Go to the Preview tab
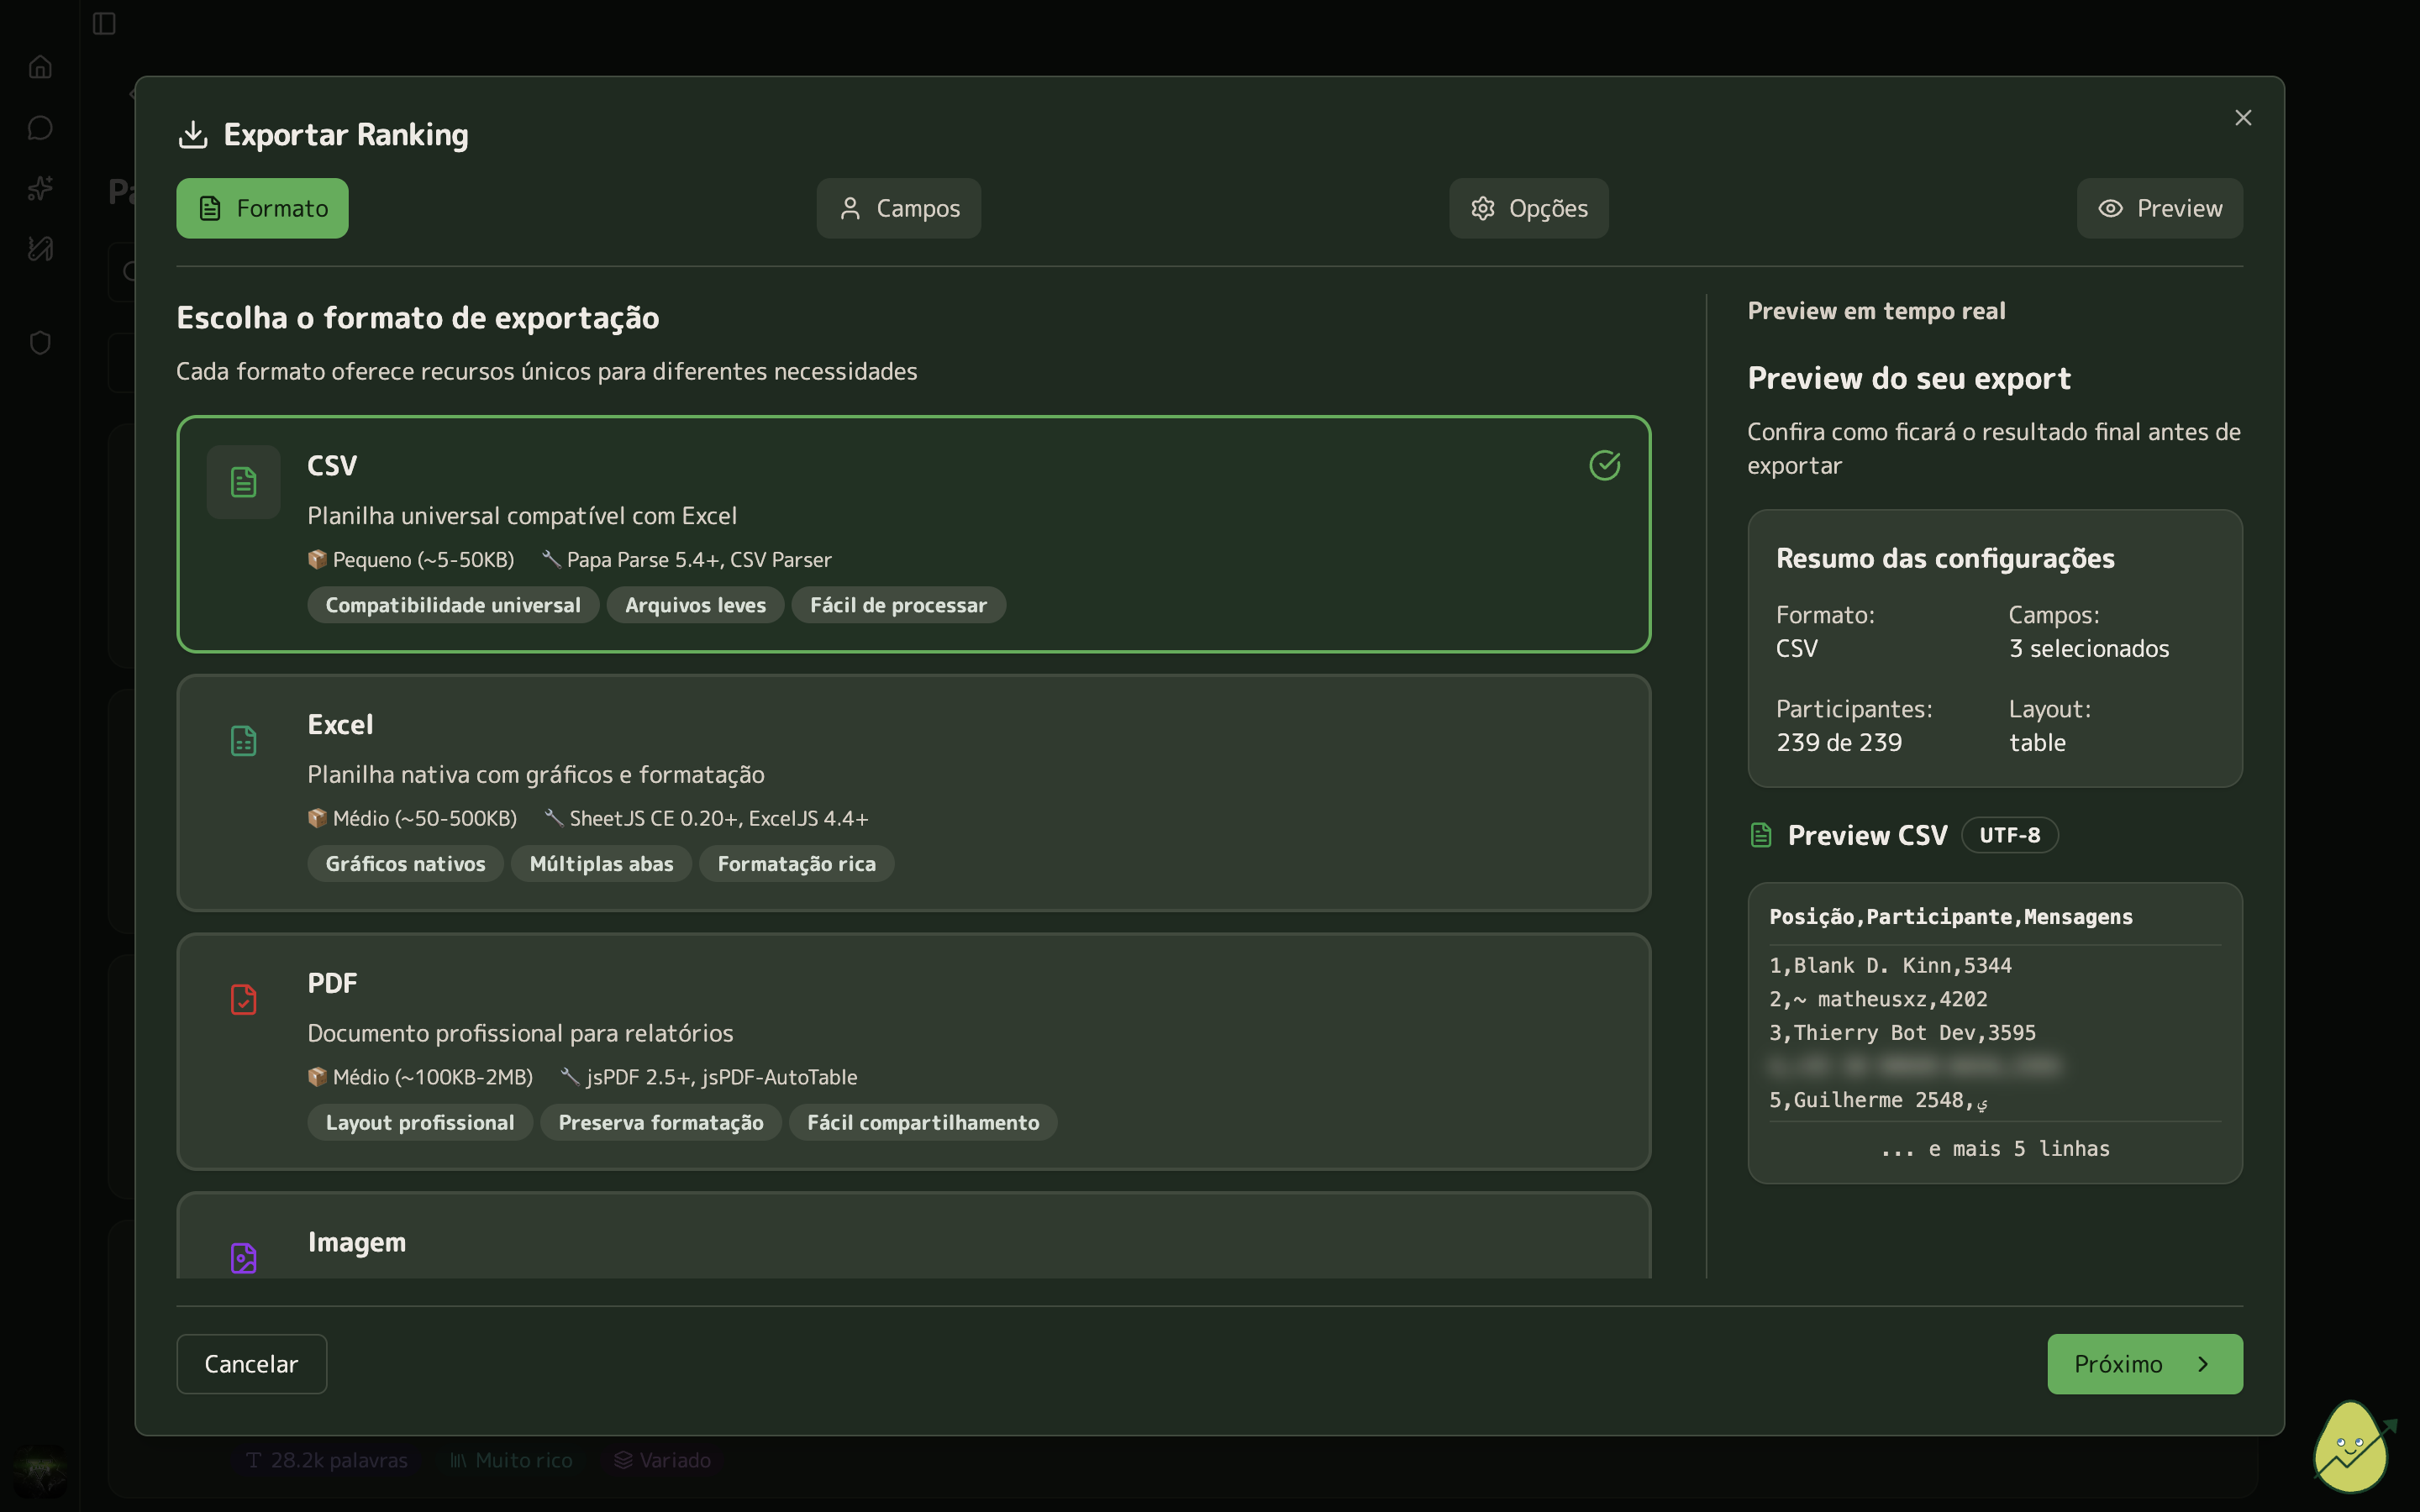Image resolution: width=2420 pixels, height=1512 pixels. point(2159,208)
